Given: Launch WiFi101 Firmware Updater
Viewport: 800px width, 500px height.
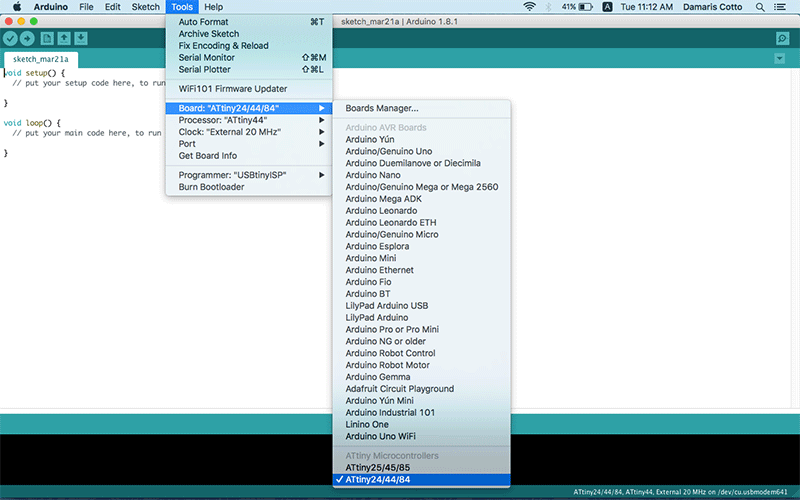Looking at the screenshot, I should (x=249, y=89).
